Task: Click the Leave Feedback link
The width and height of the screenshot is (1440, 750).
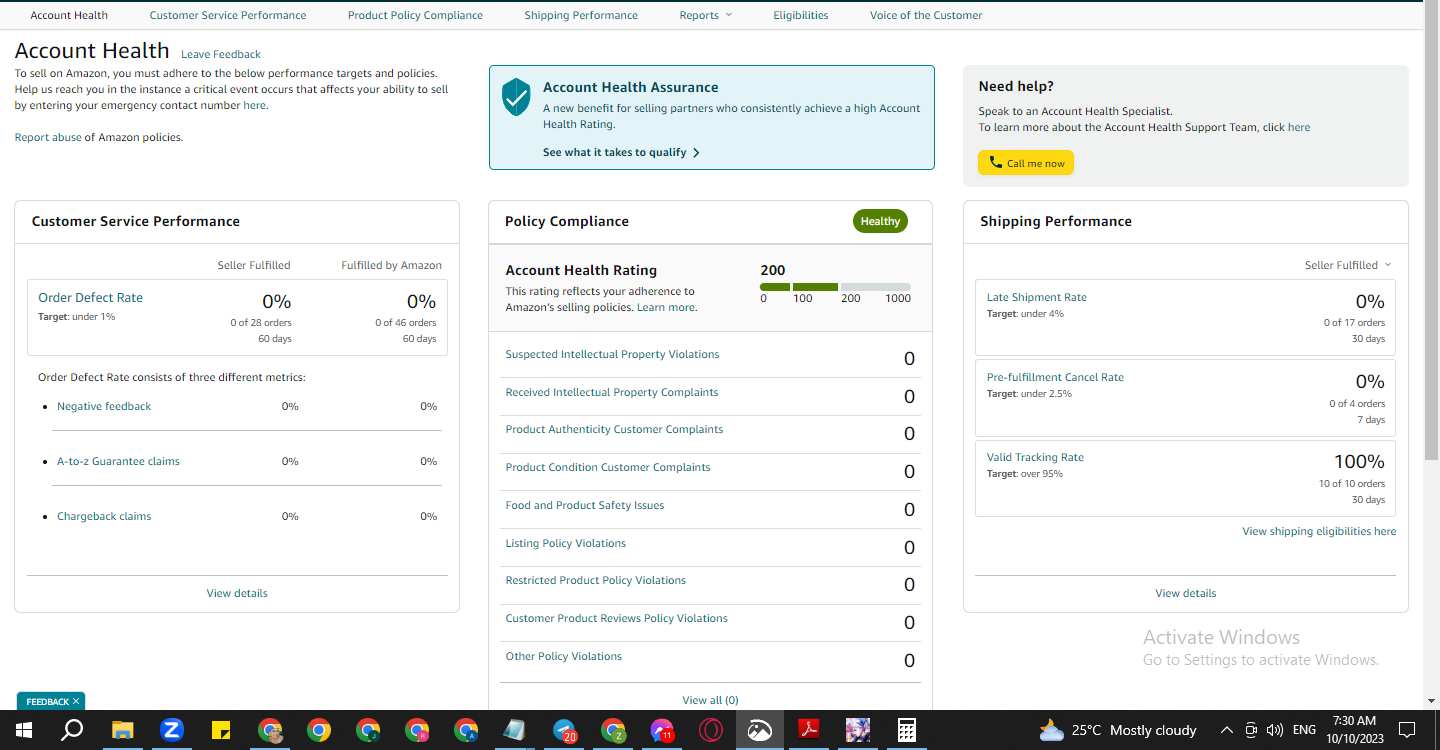Action: (x=221, y=54)
